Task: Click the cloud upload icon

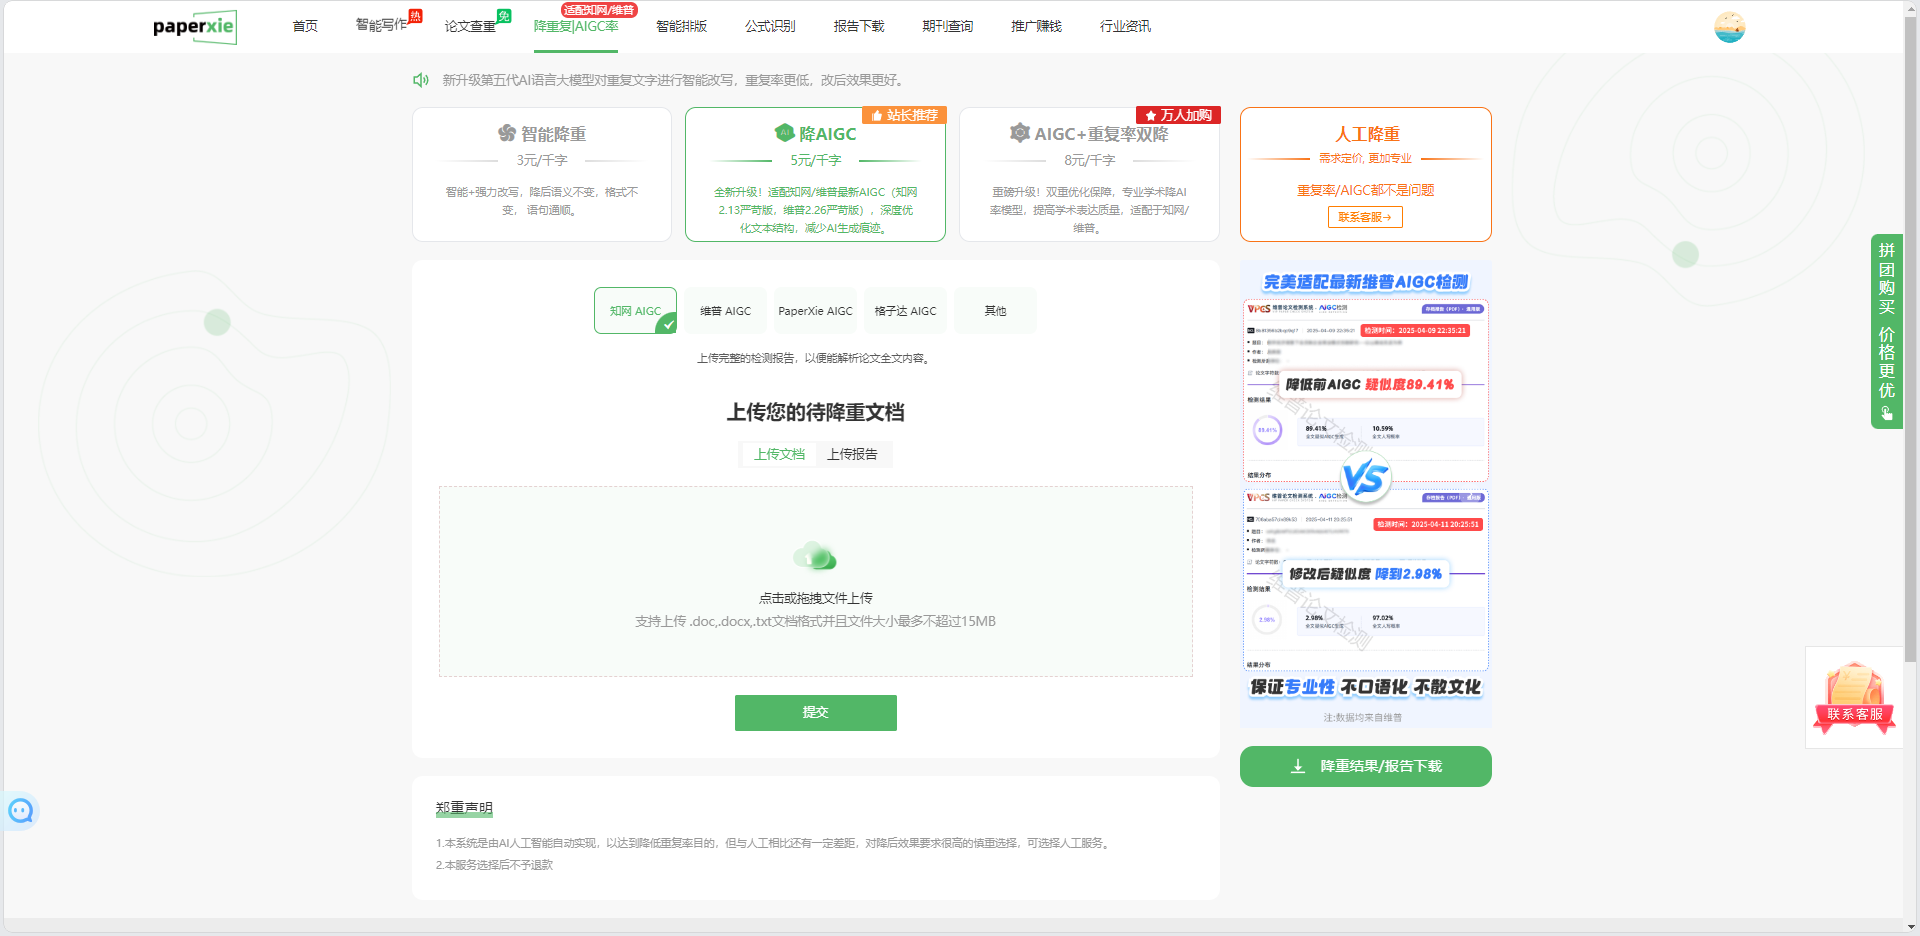Action: (815, 556)
